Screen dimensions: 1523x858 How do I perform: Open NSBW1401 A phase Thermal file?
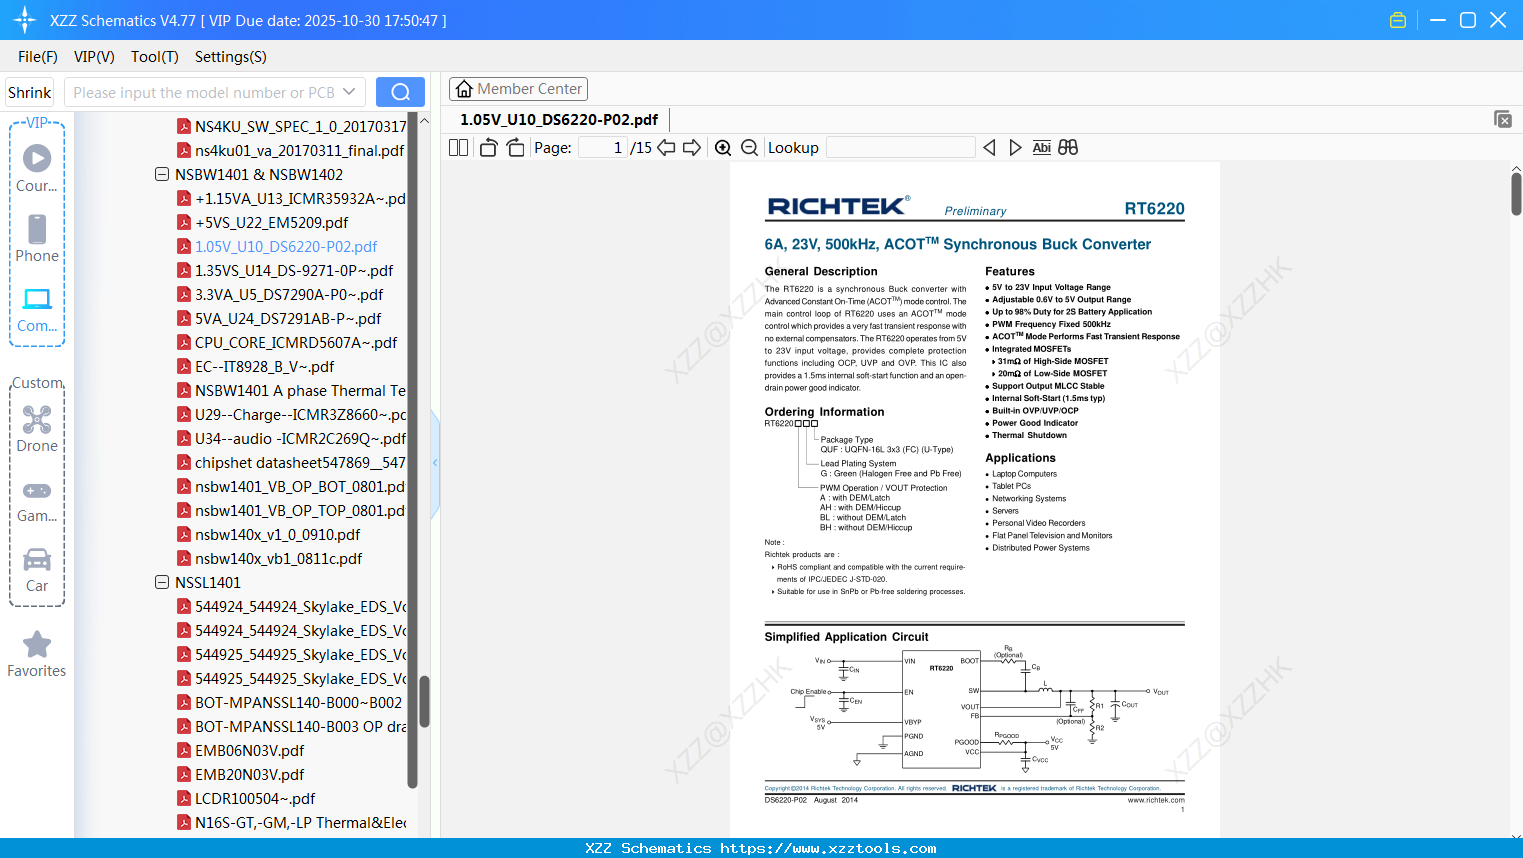pos(300,390)
